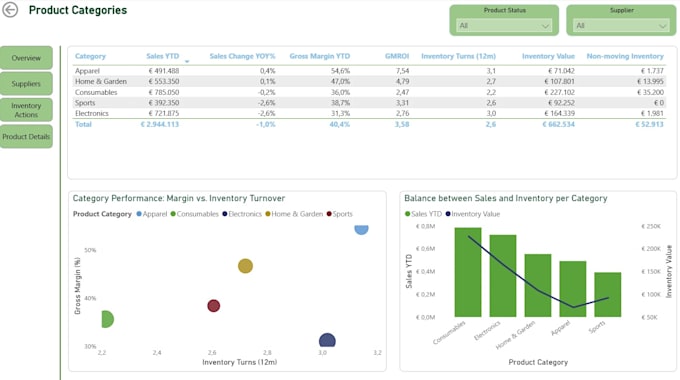
Task: Sort by Inventory Turns (12m) header
Action: (458, 56)
